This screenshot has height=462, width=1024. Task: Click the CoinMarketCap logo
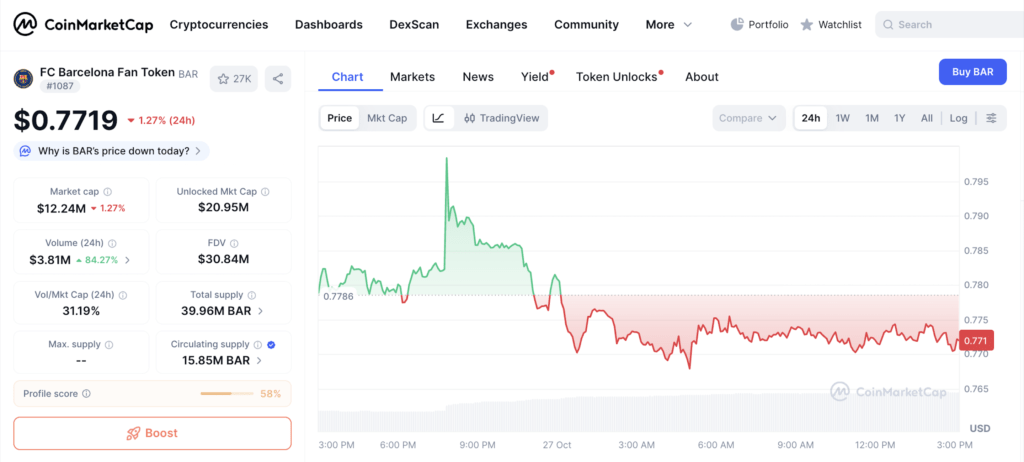pos(82,24)
